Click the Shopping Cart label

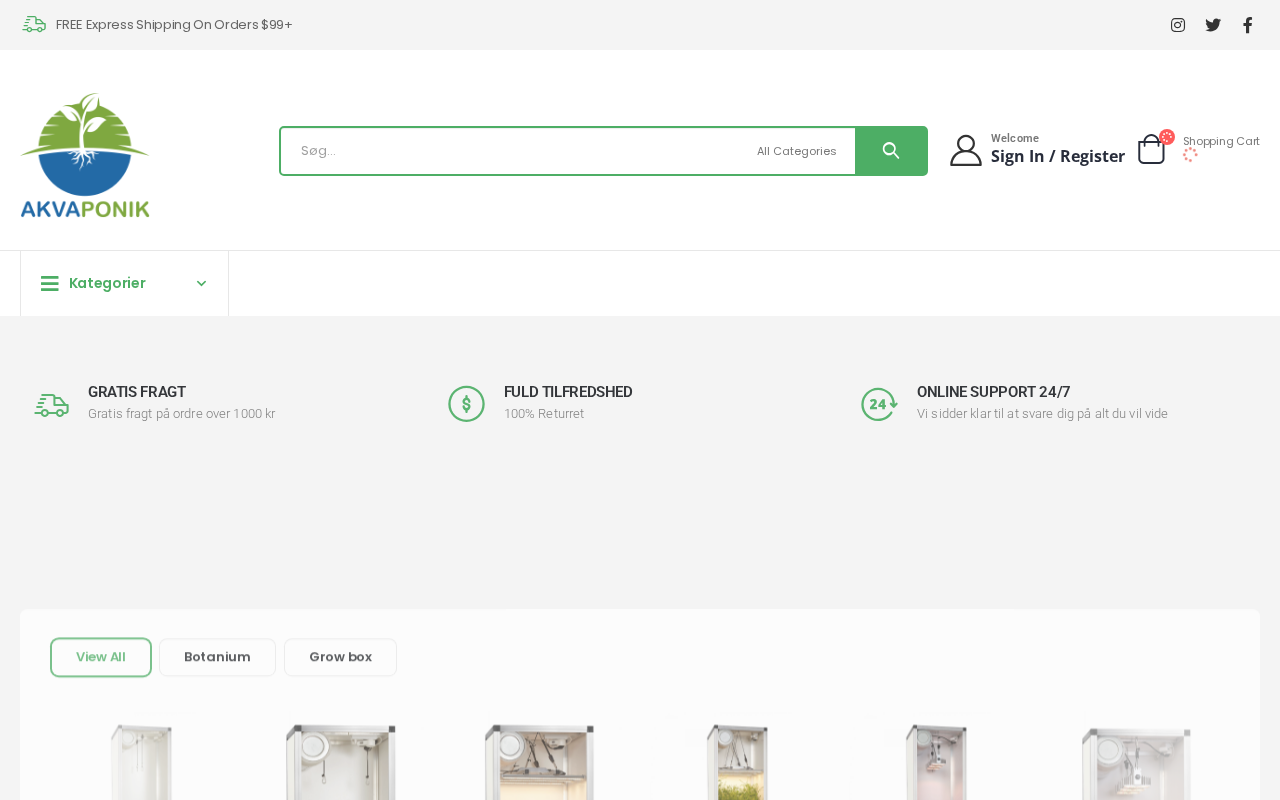(x=1221, y=141)
